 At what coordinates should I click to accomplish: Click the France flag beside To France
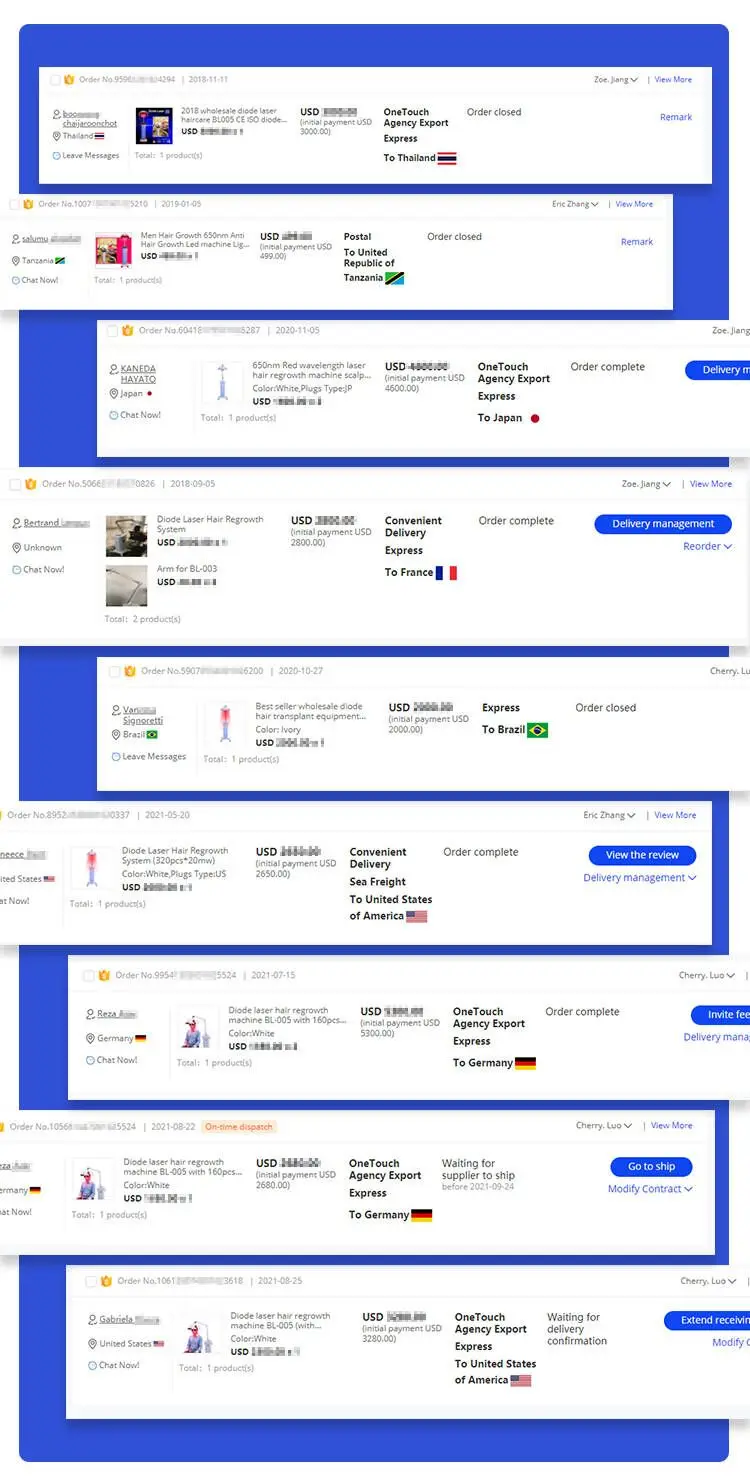[x=446, y=573]
